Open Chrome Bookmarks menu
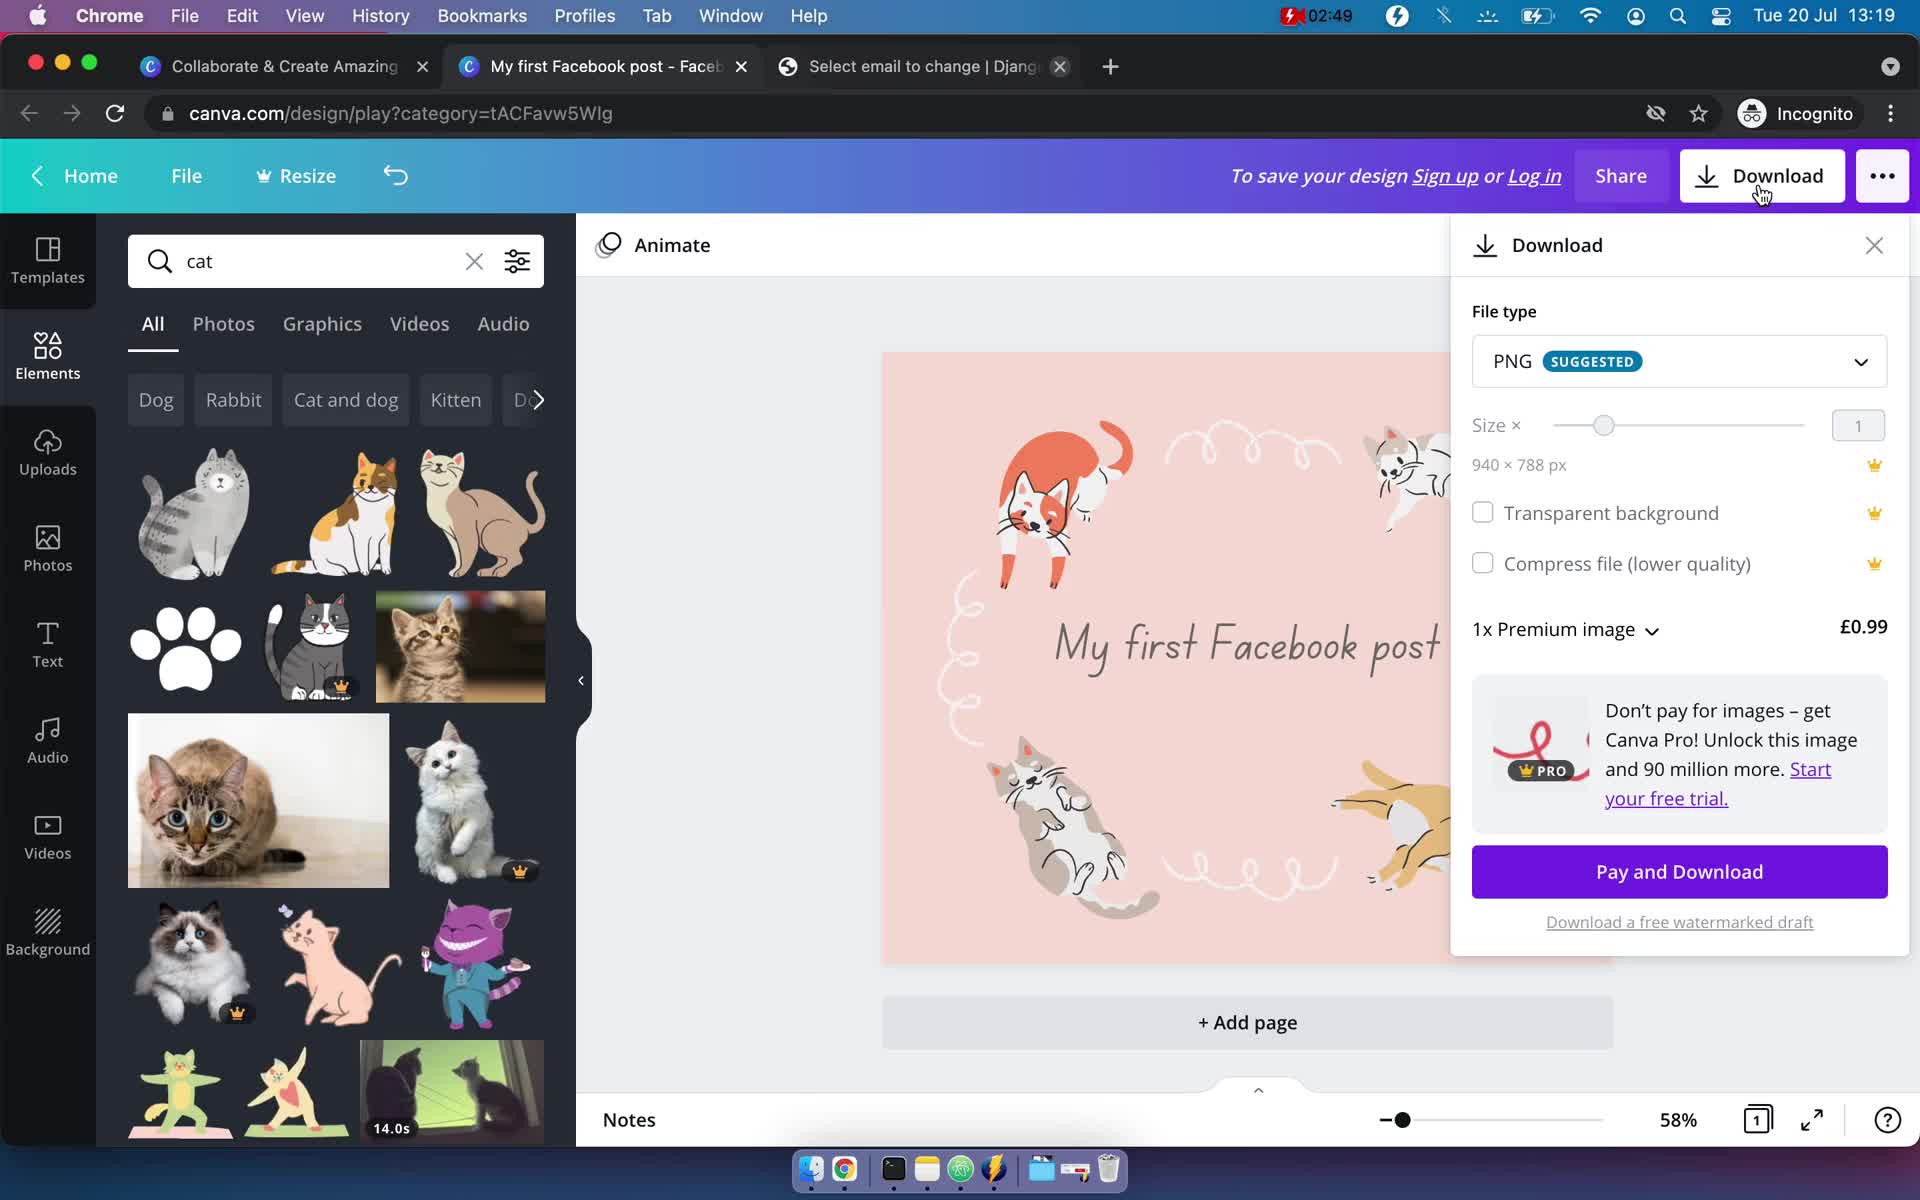The height and width of the screenshot is (1200, 1920). click(x=482, y=16)
